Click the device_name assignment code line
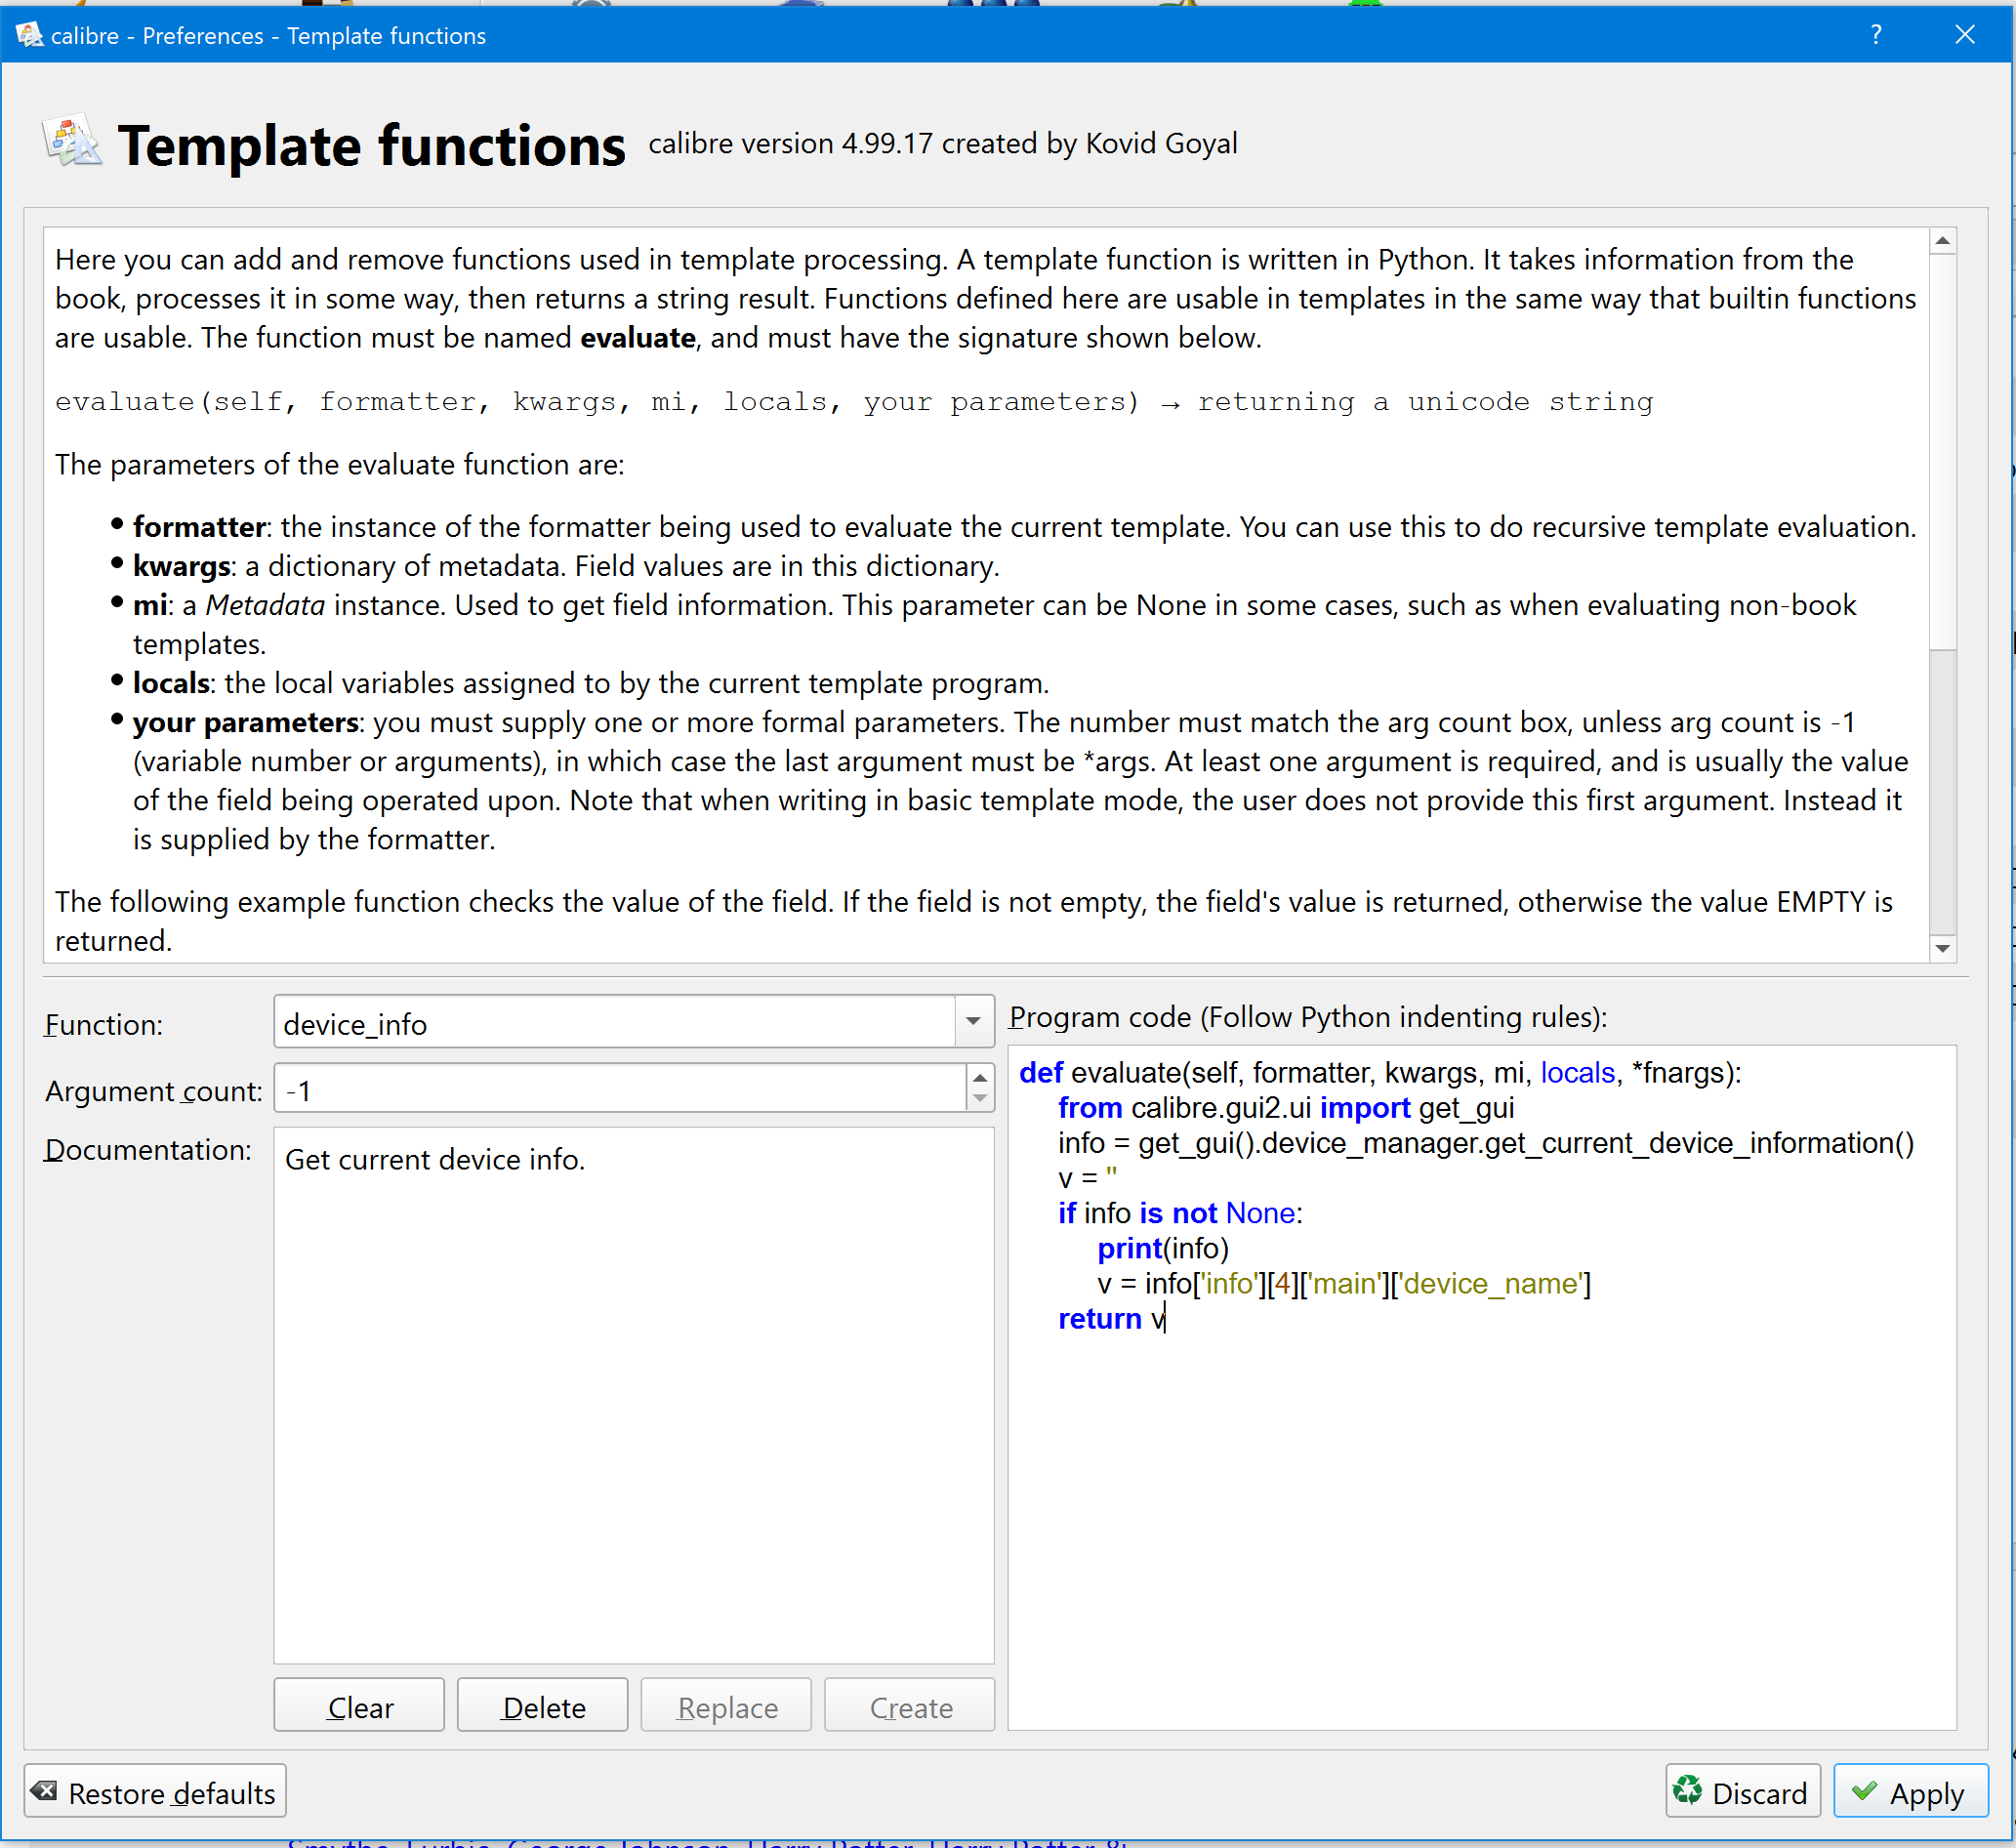This screenshot has width=2016, height=1848. click(x=1344, y=1284)
